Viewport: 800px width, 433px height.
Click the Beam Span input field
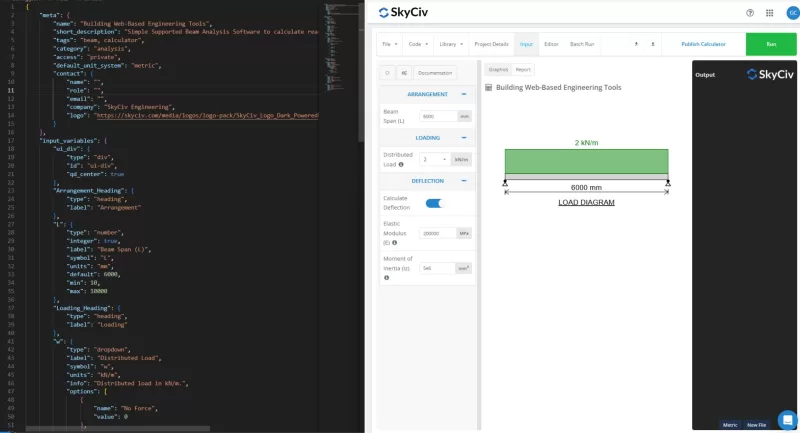pos(438,116)
